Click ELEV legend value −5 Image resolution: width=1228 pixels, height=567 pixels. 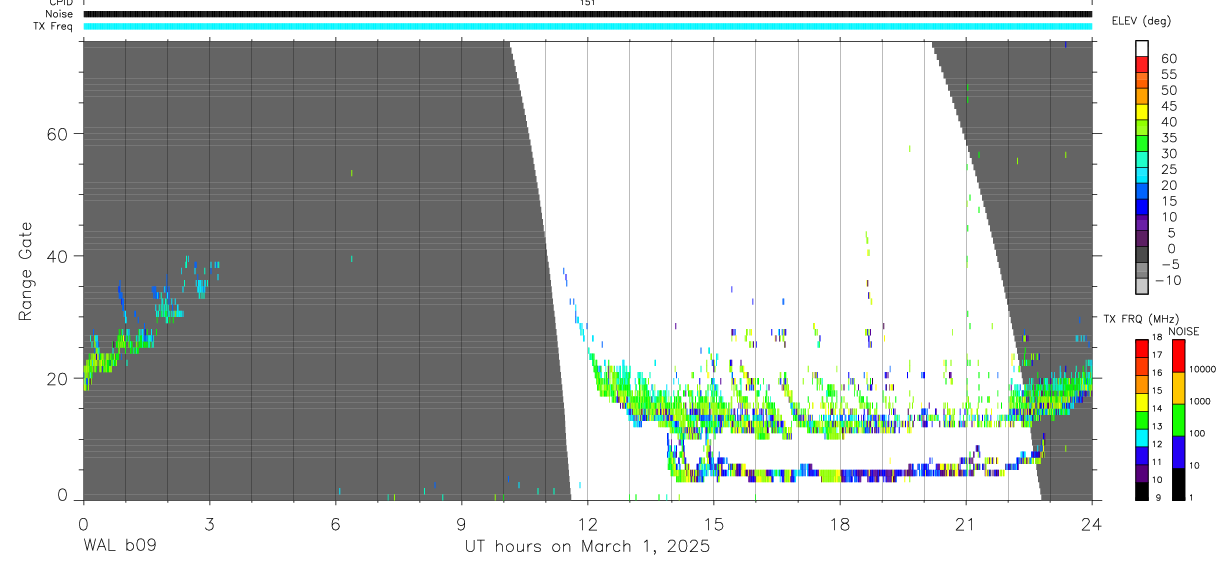[1171, 264]
